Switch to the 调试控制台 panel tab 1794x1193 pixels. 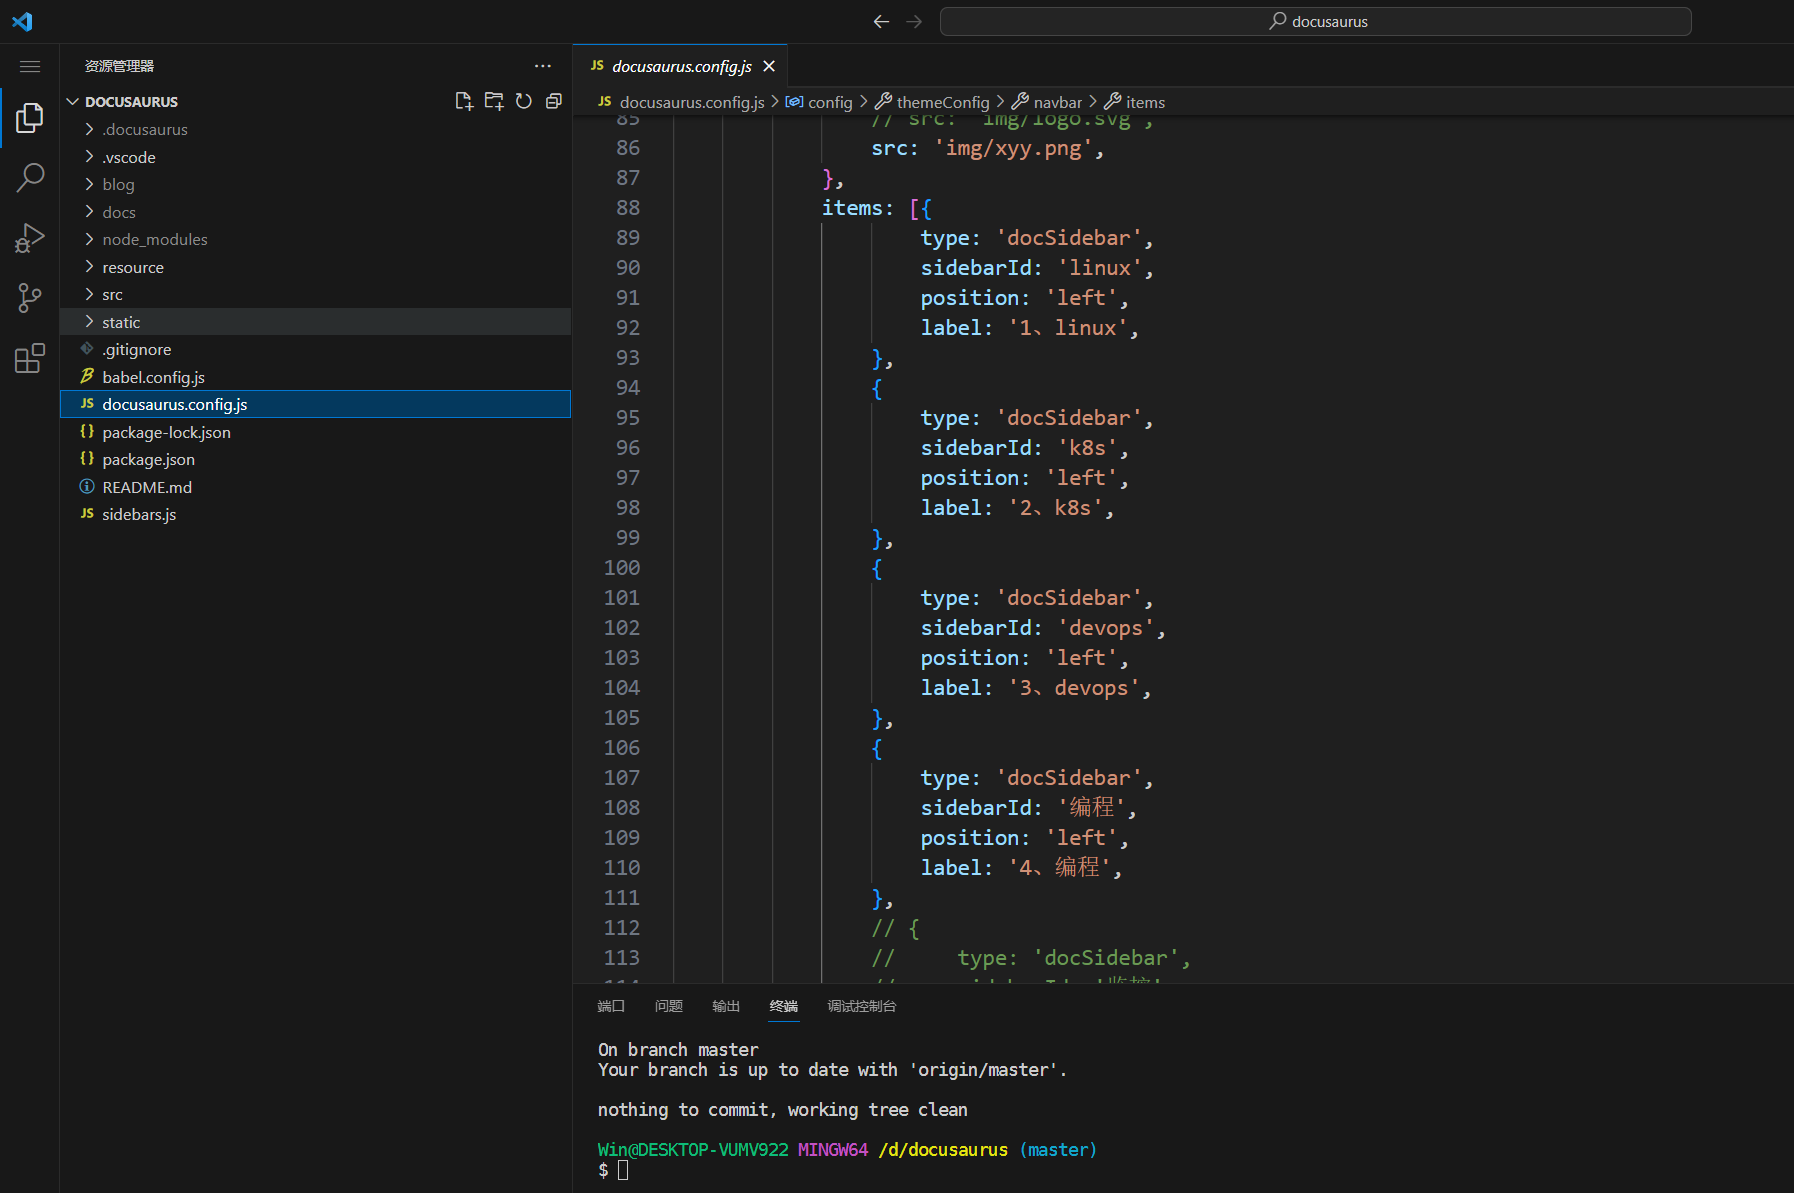[862, 1006]
